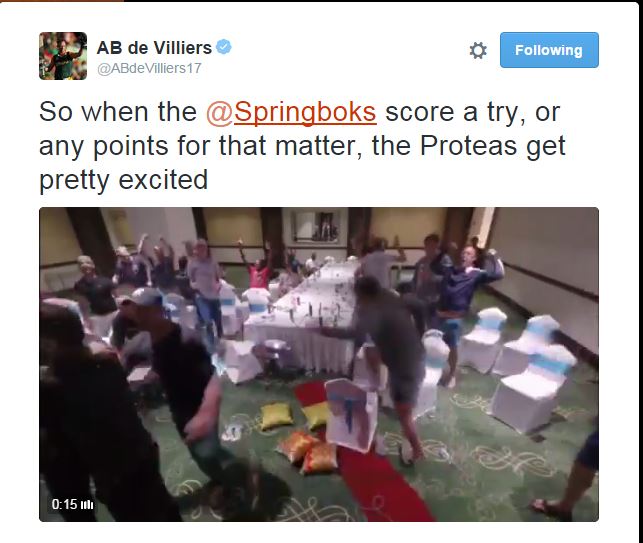Click the blue verified badge checkmark

[224, 47]
